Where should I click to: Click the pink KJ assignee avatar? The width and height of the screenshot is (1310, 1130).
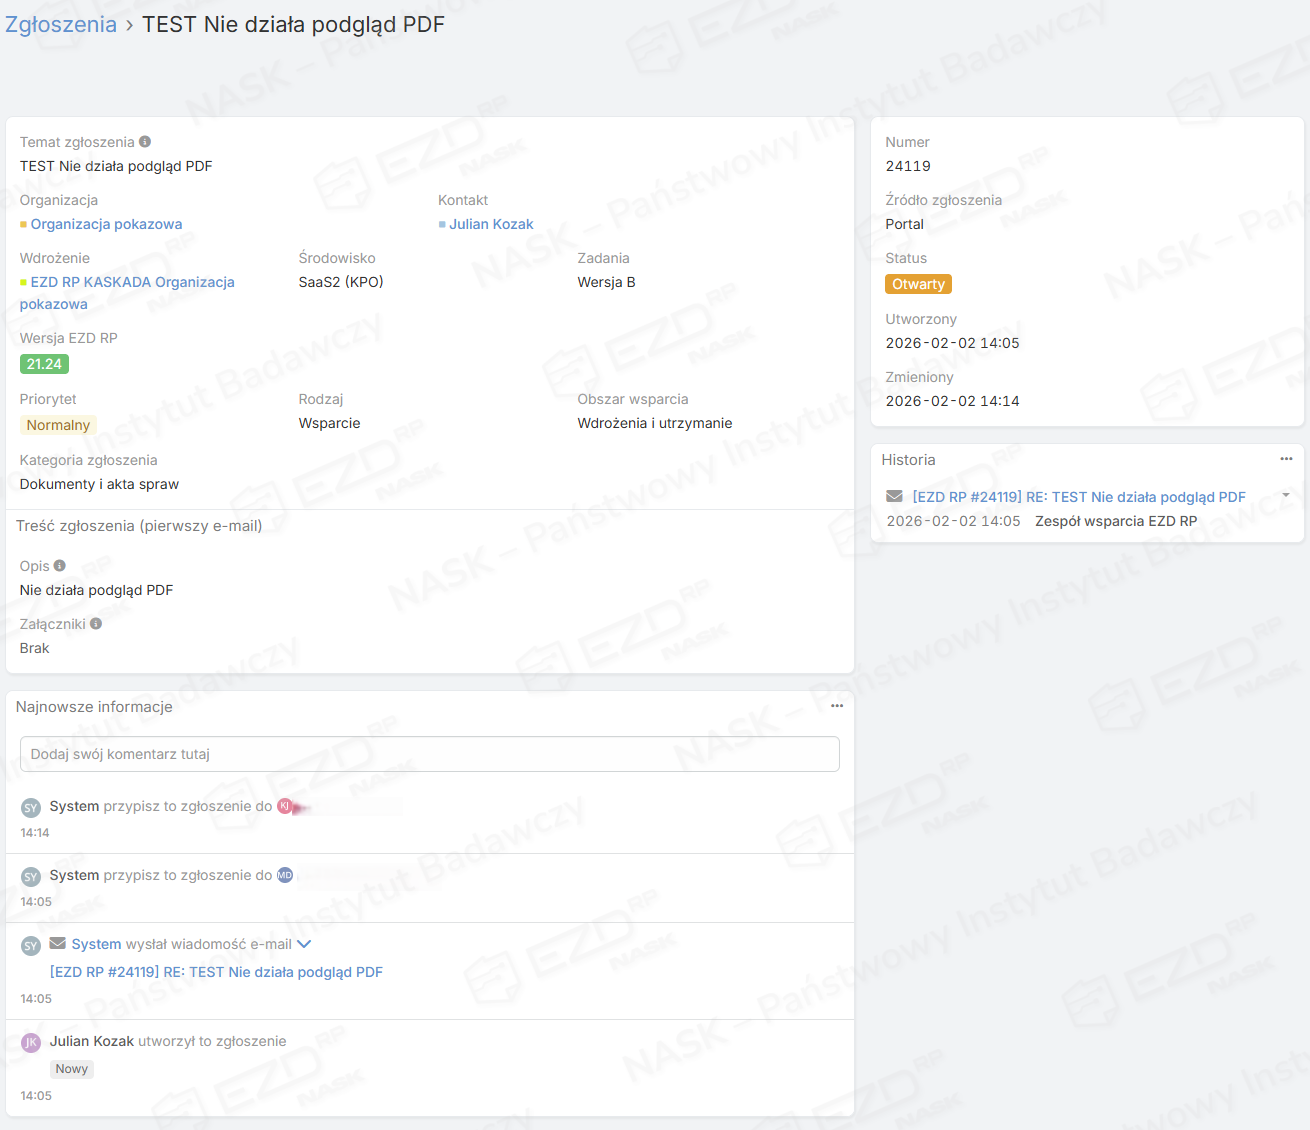click(285, 806)
